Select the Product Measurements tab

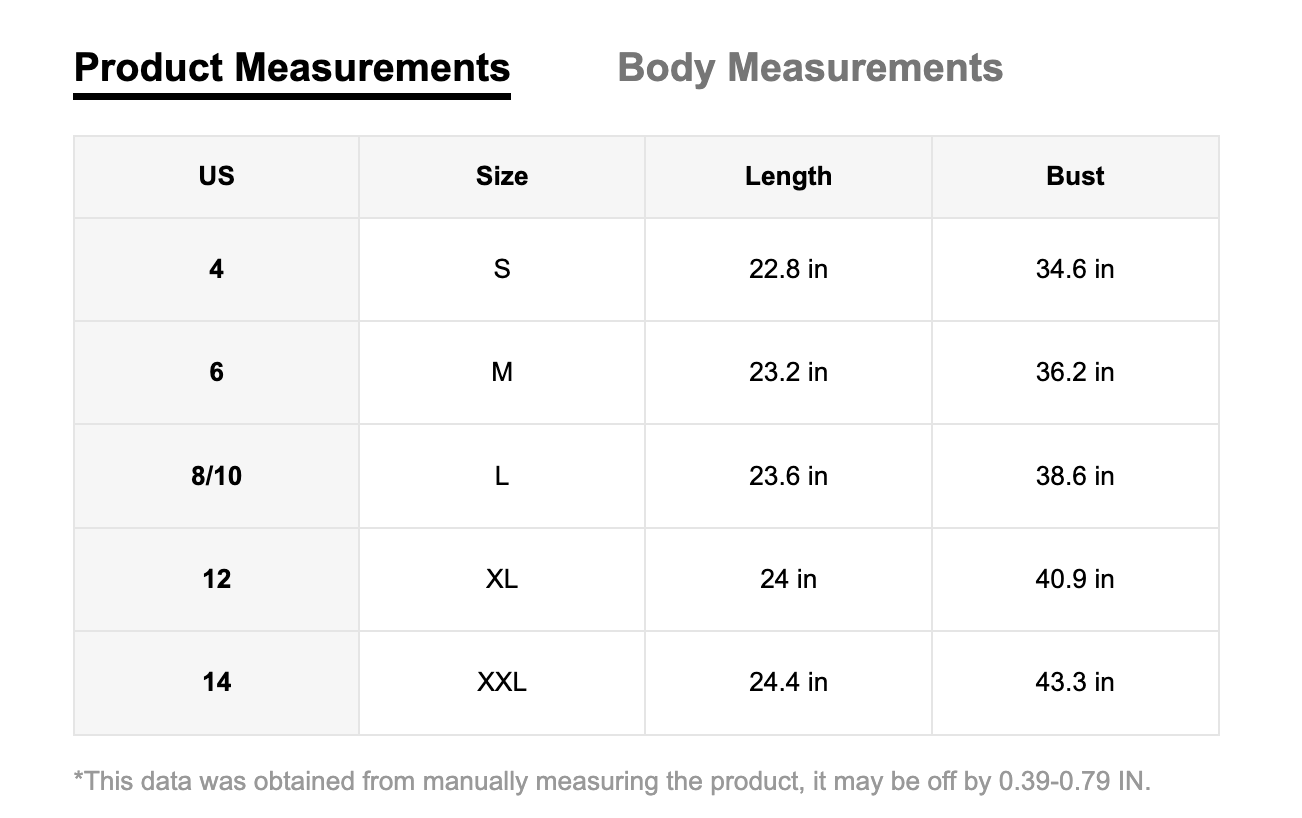click(292, 68)
